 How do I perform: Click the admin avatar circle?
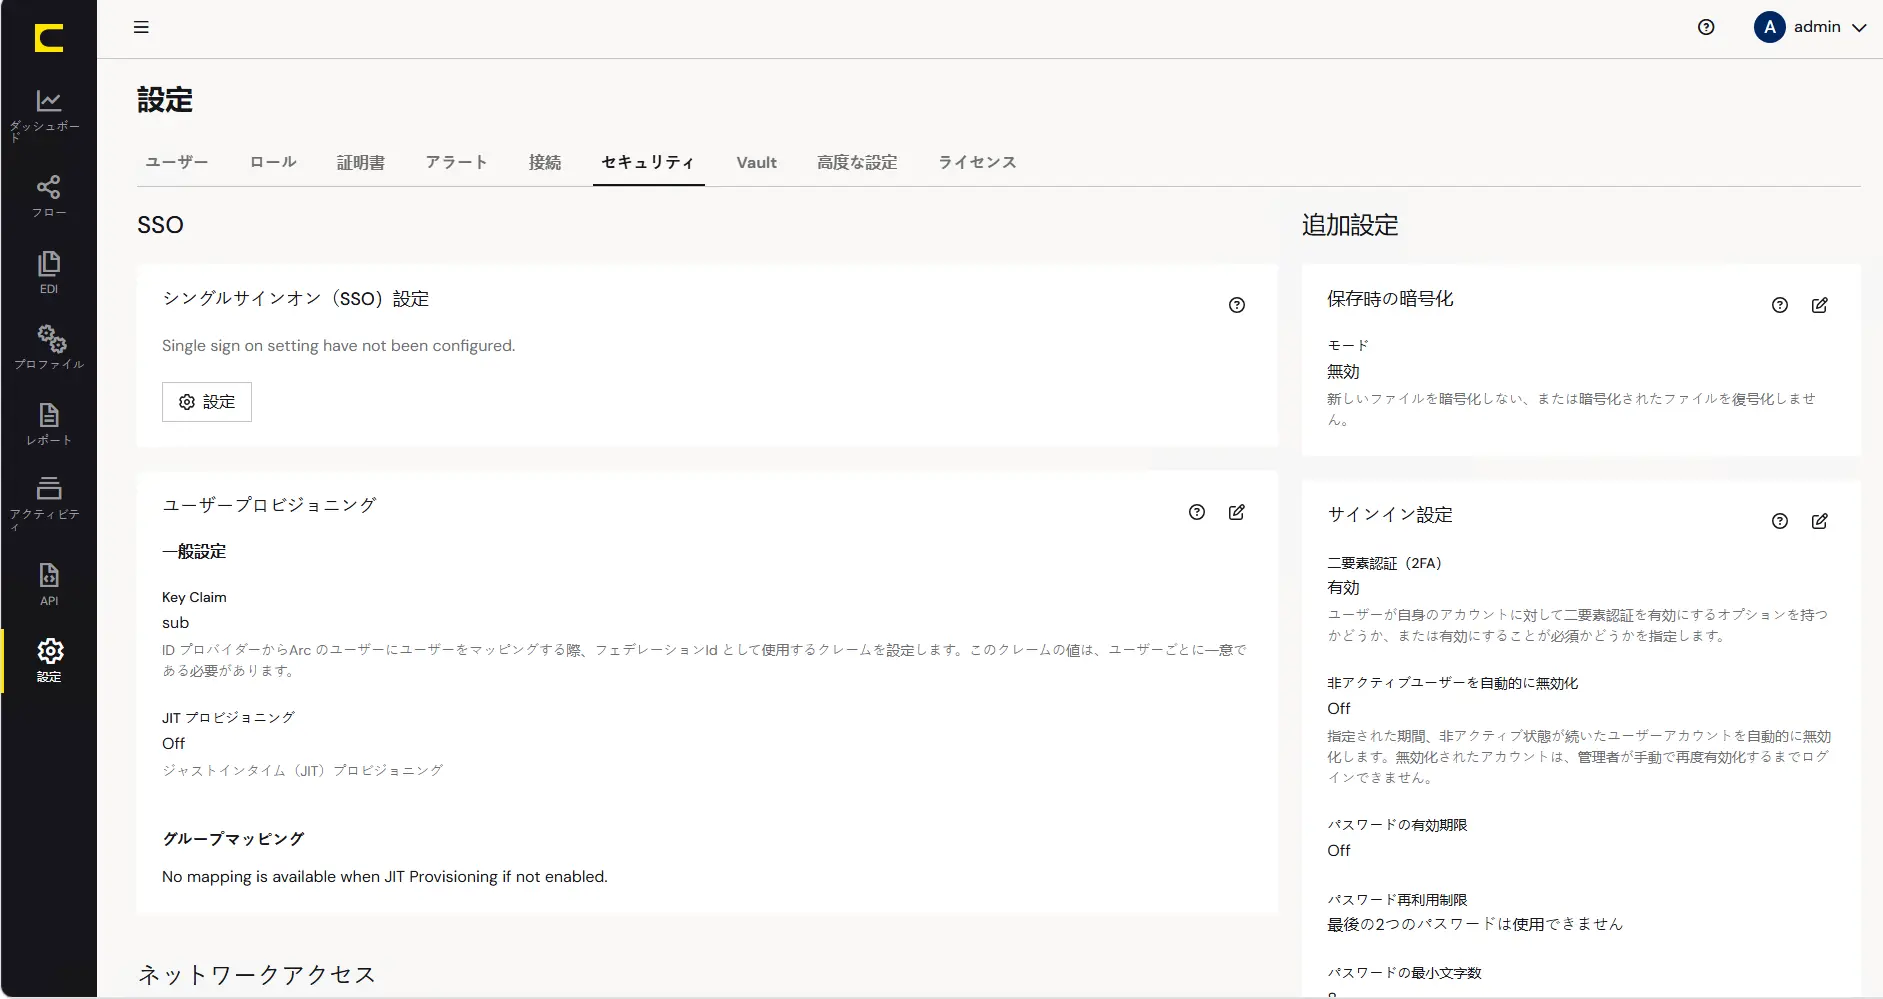(1769, 27)
